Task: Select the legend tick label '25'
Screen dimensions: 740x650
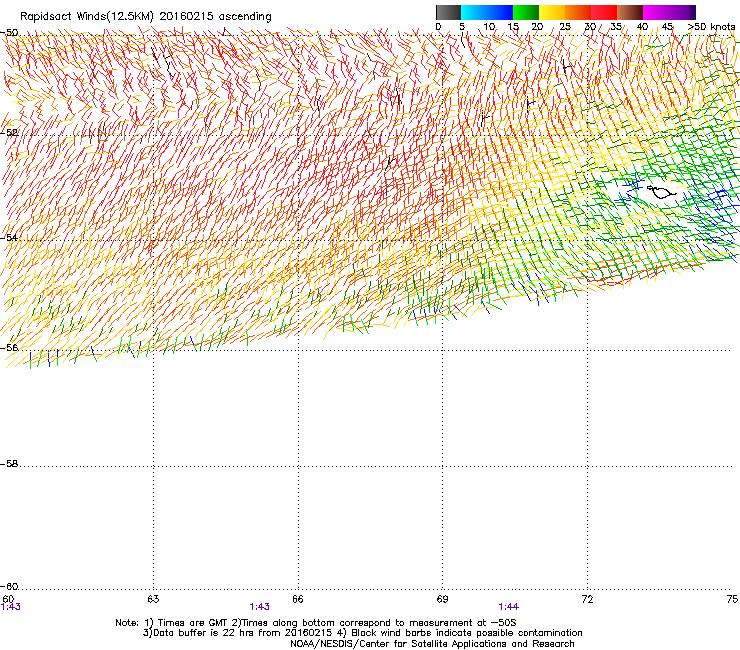Action: click(565, 27)
